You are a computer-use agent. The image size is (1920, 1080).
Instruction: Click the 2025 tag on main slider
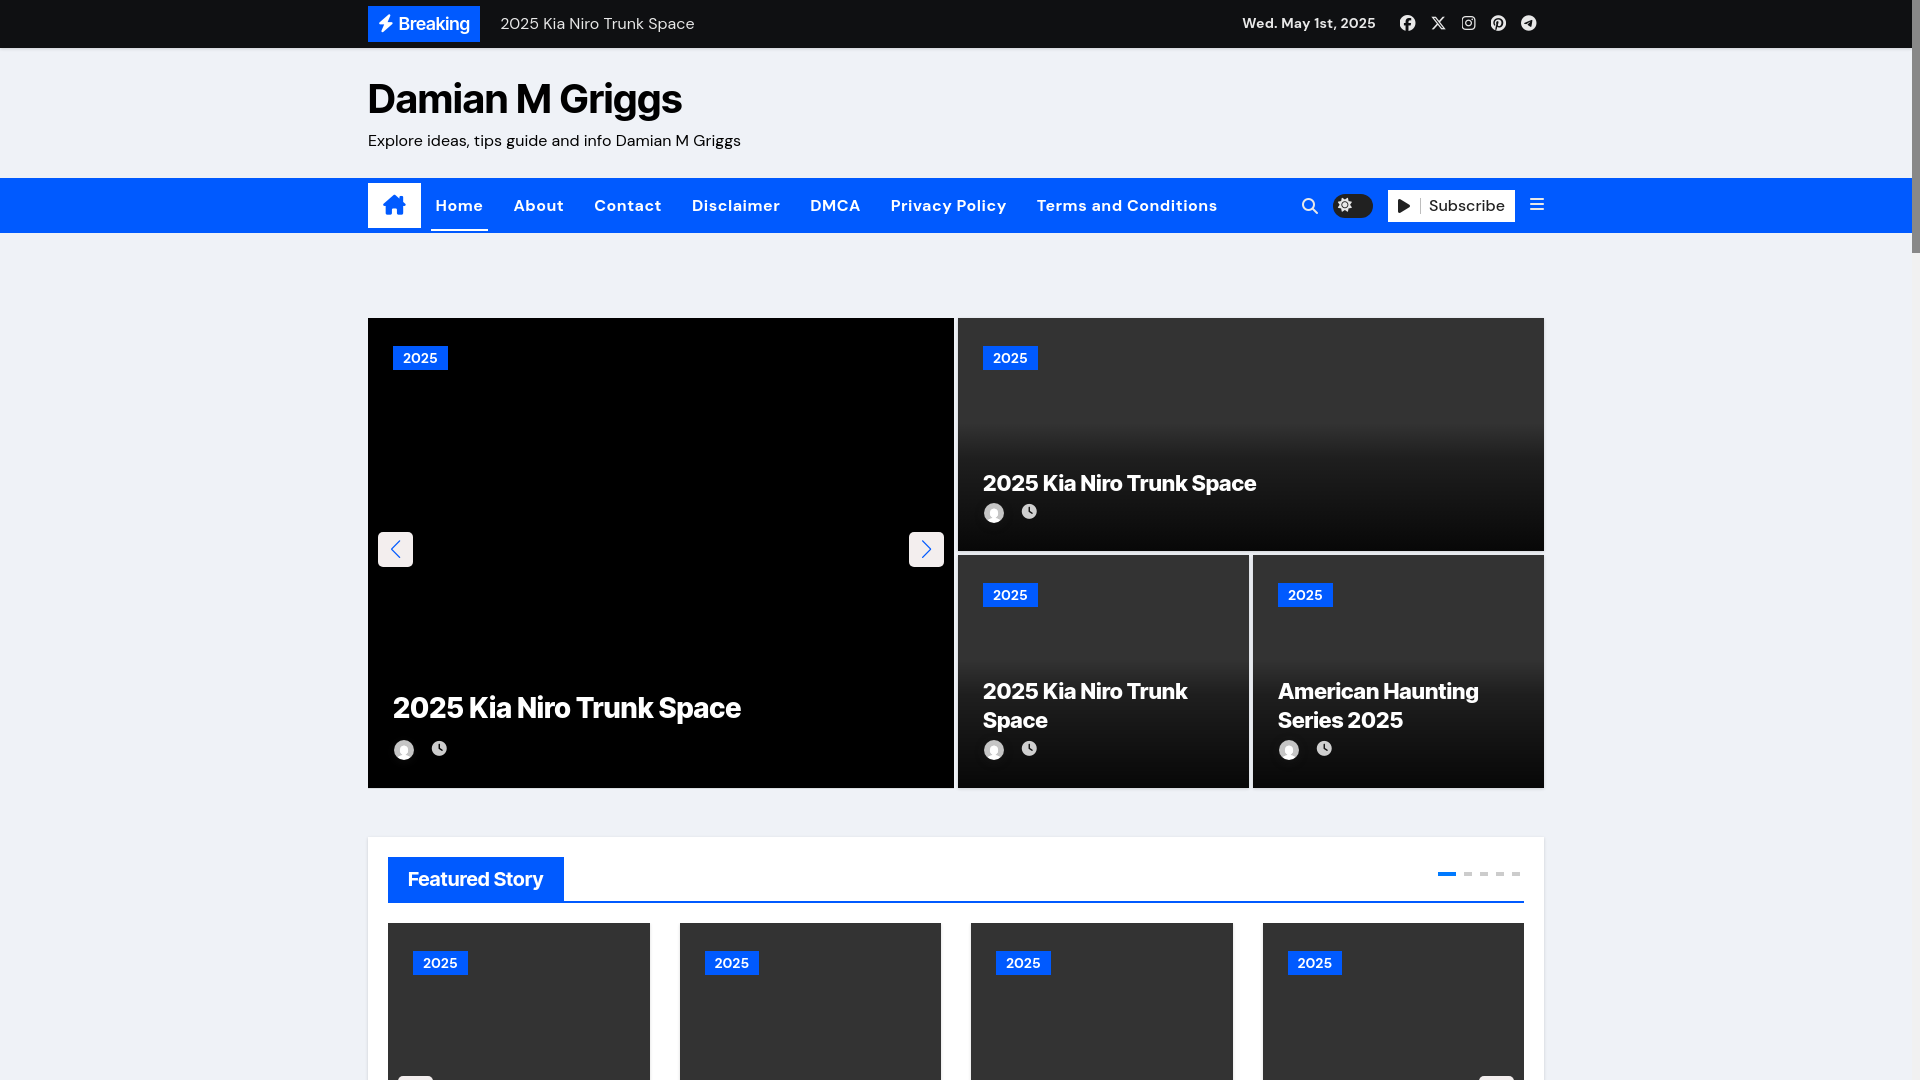(420, 358)
